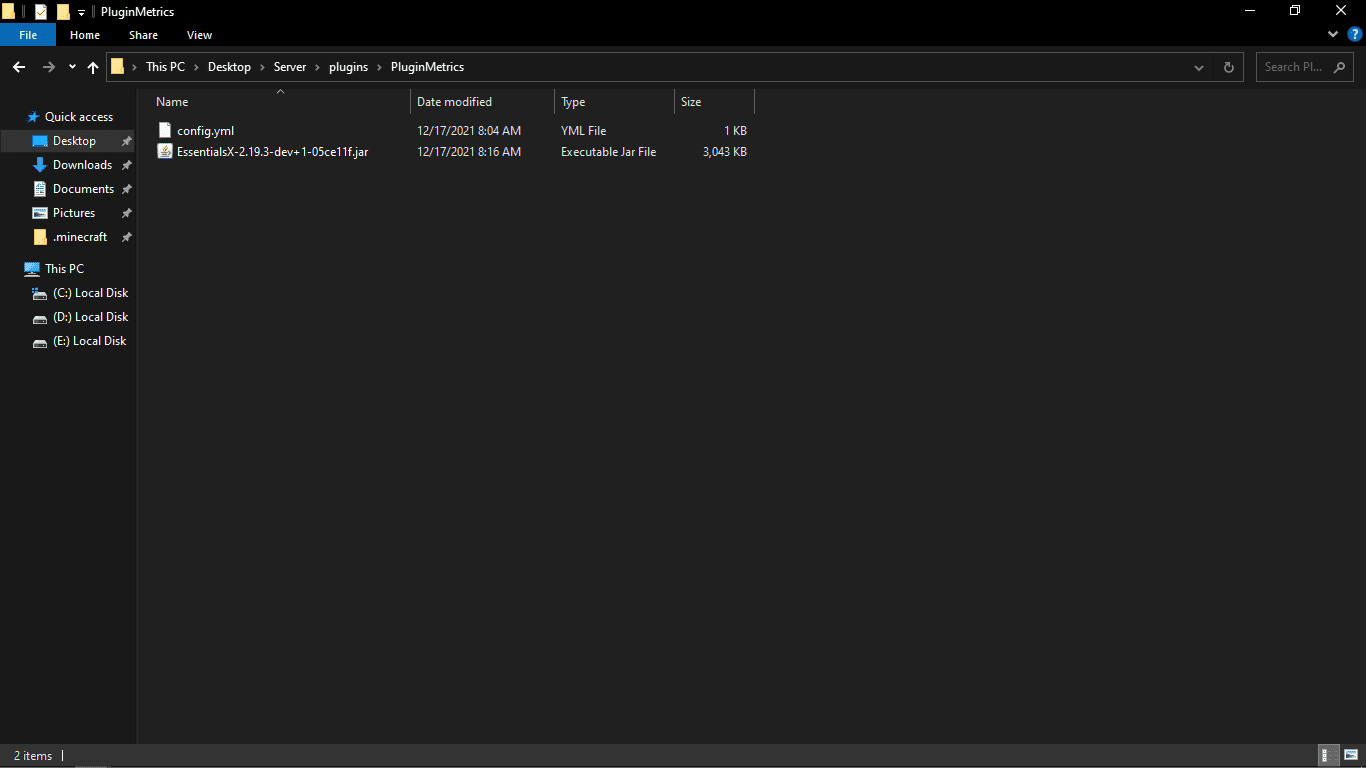Open Downloads from the sidebar

click(x=82, y=165)
